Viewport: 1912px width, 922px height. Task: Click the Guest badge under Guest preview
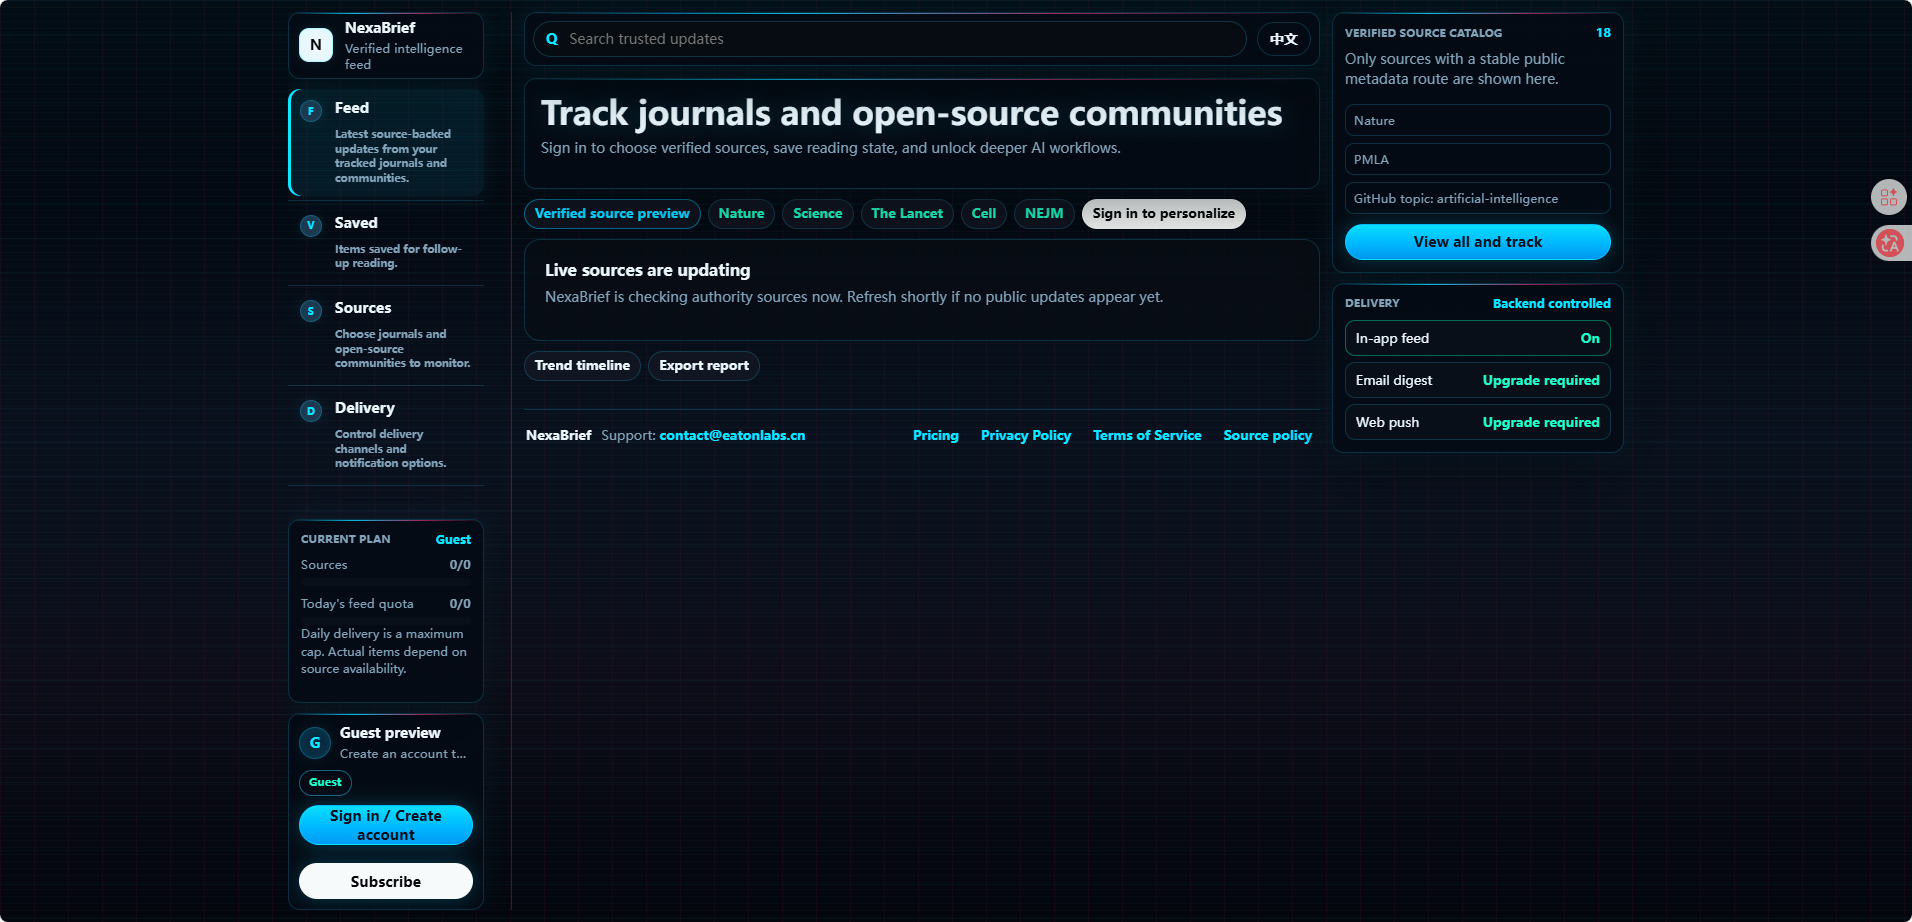tap(325, 782)
